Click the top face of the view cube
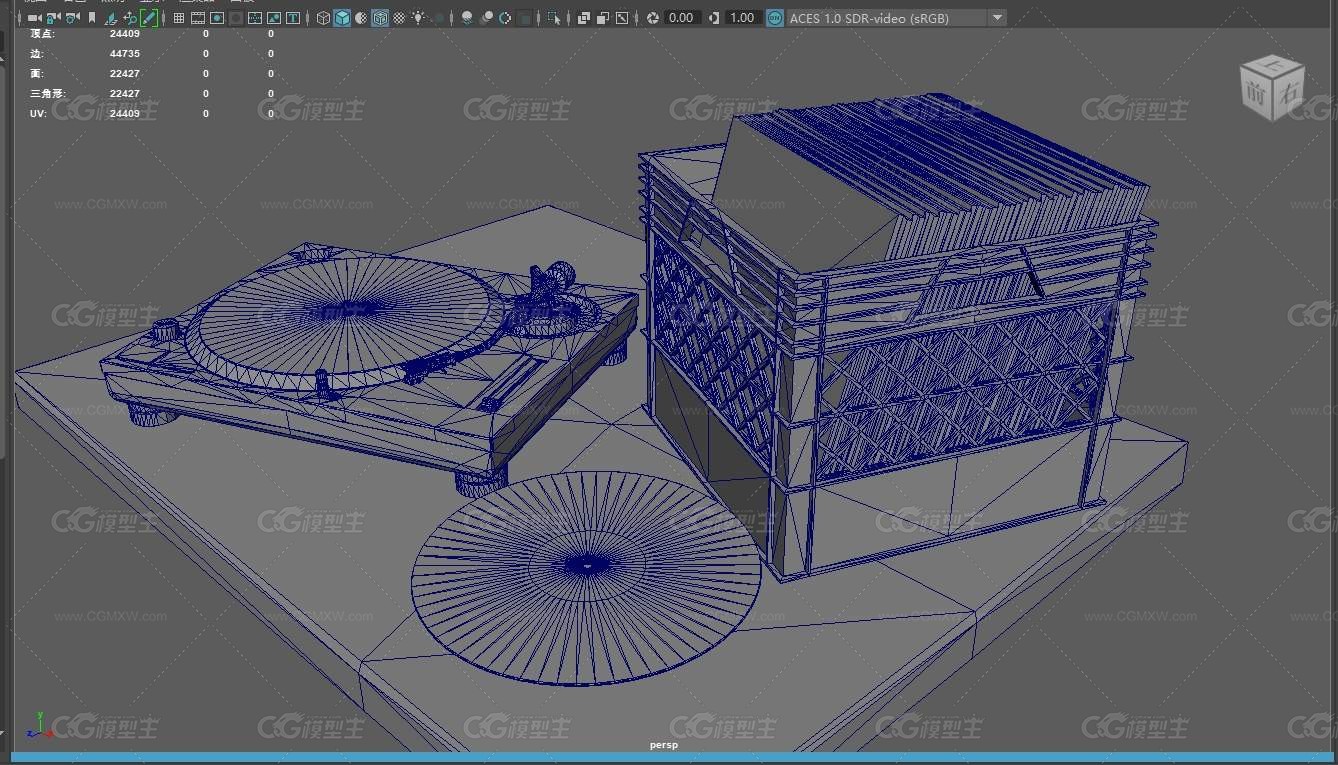This screenshot has width=1338, height=765. (1273, 64)
